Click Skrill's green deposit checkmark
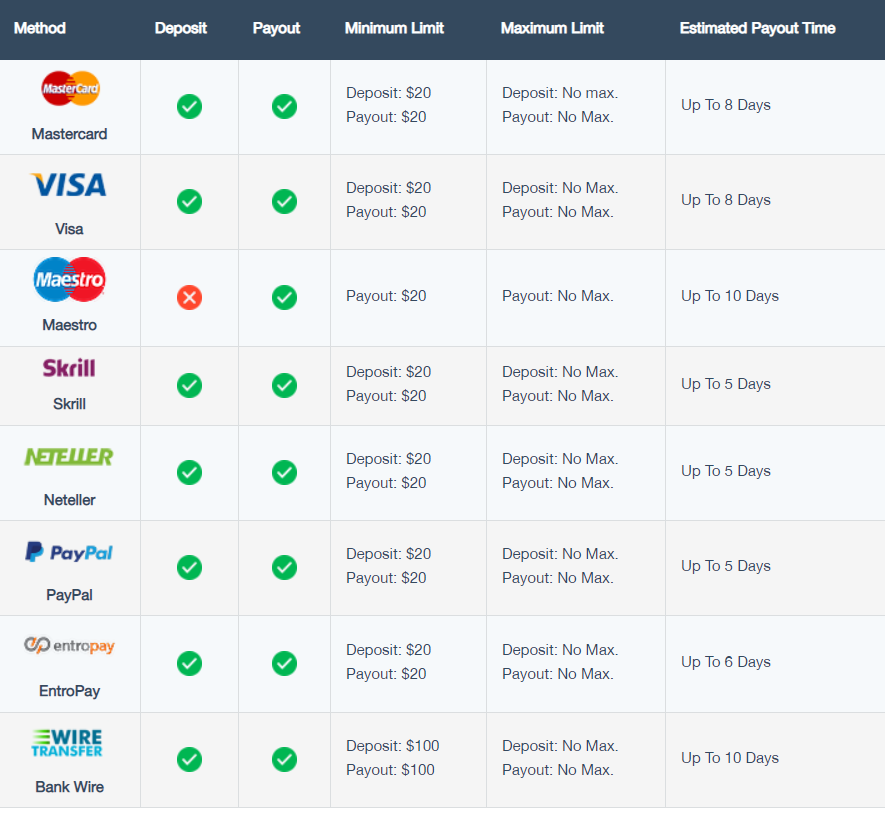 (190, 386)
